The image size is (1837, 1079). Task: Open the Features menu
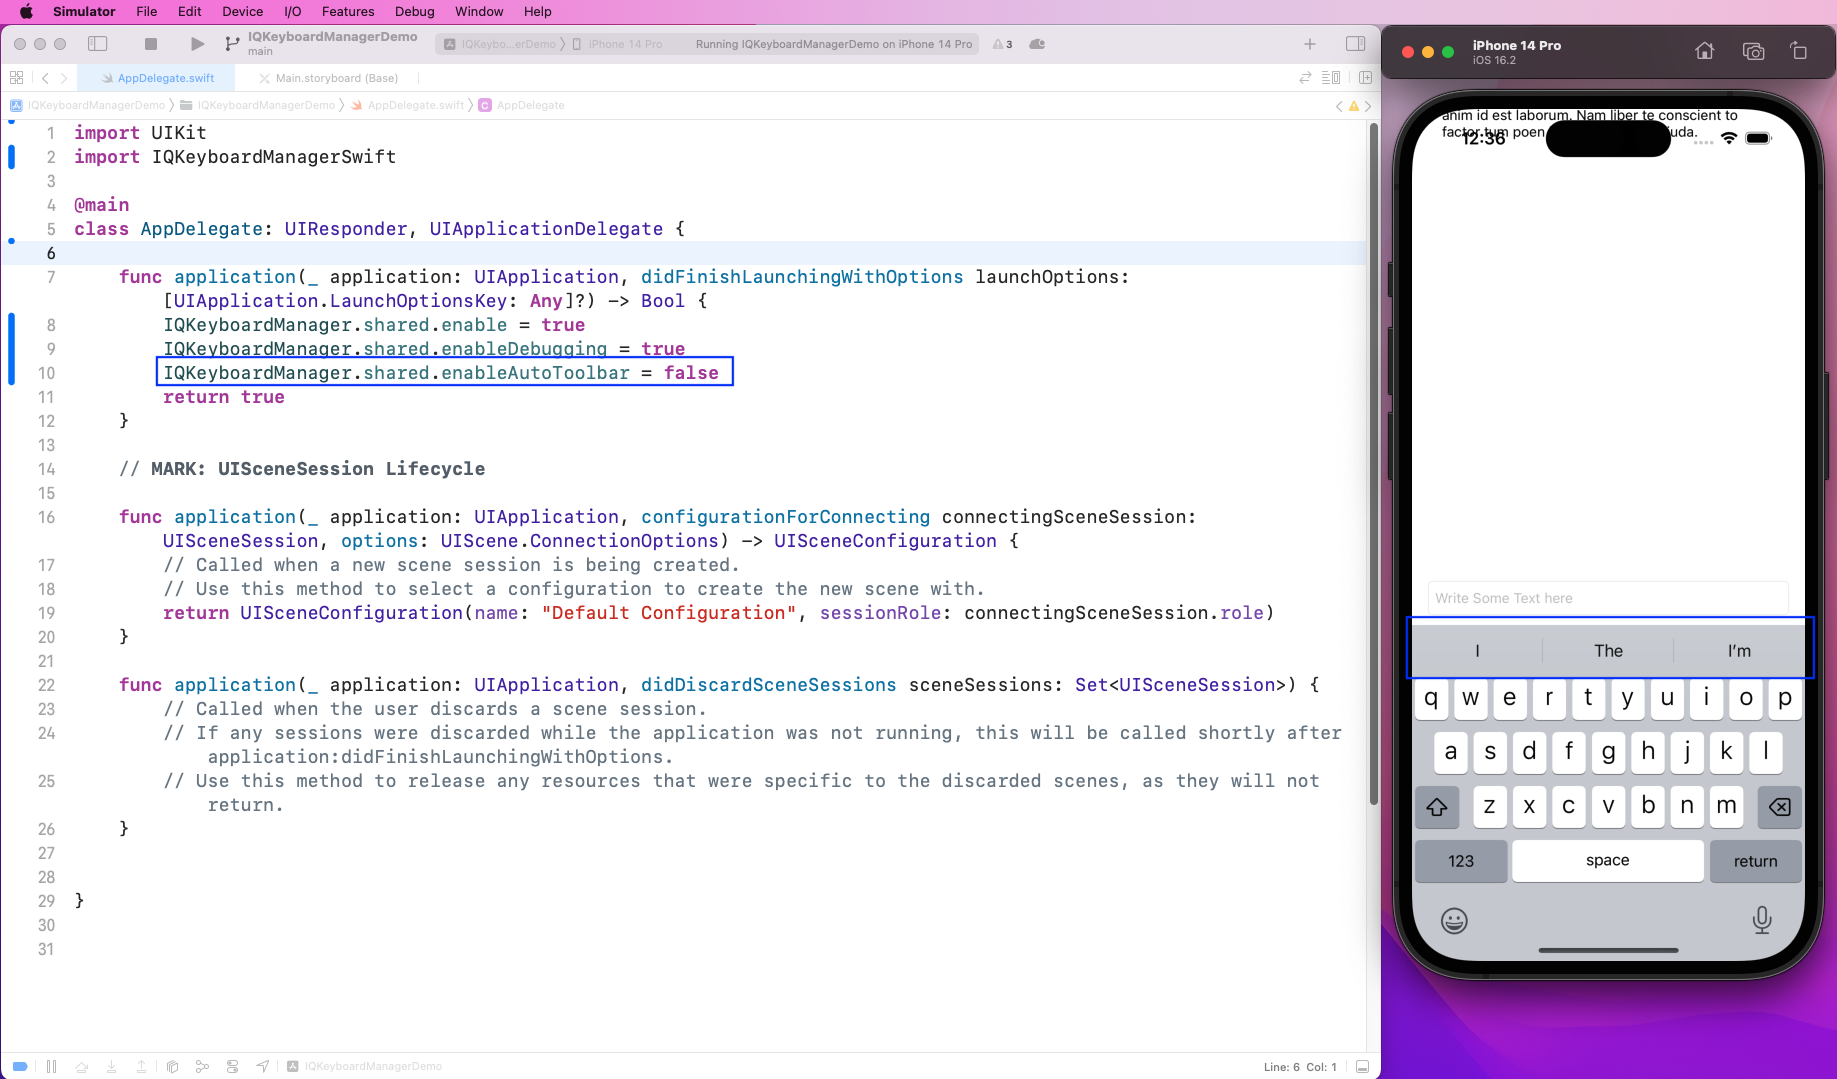(x=348, y=12)
